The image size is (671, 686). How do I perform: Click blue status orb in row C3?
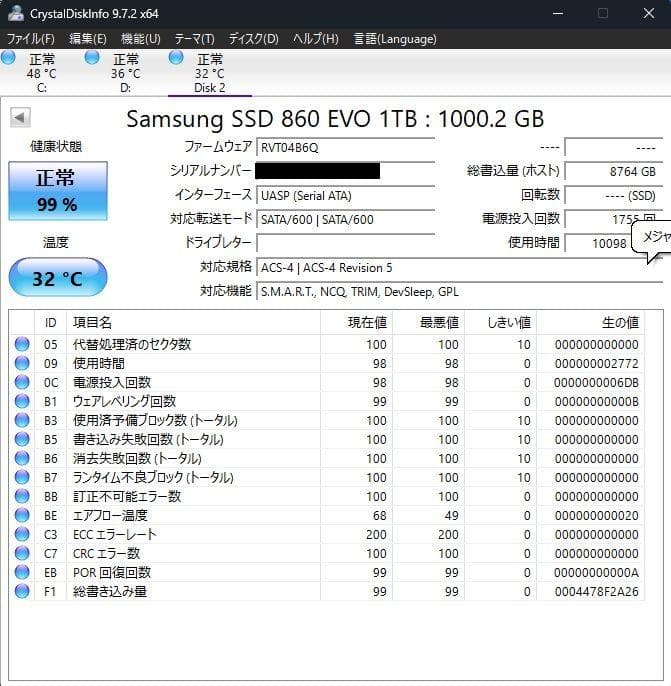tap(22, 535)
